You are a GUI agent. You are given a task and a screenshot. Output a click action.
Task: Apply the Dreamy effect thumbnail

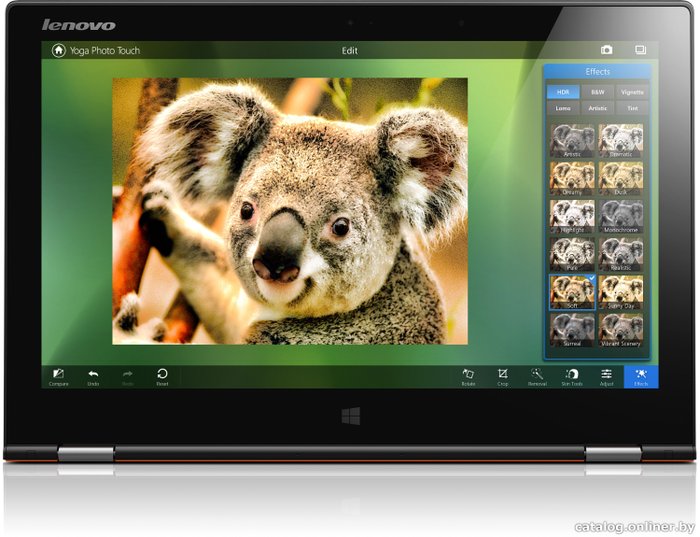pyautogui.click(x=572, y=178)
